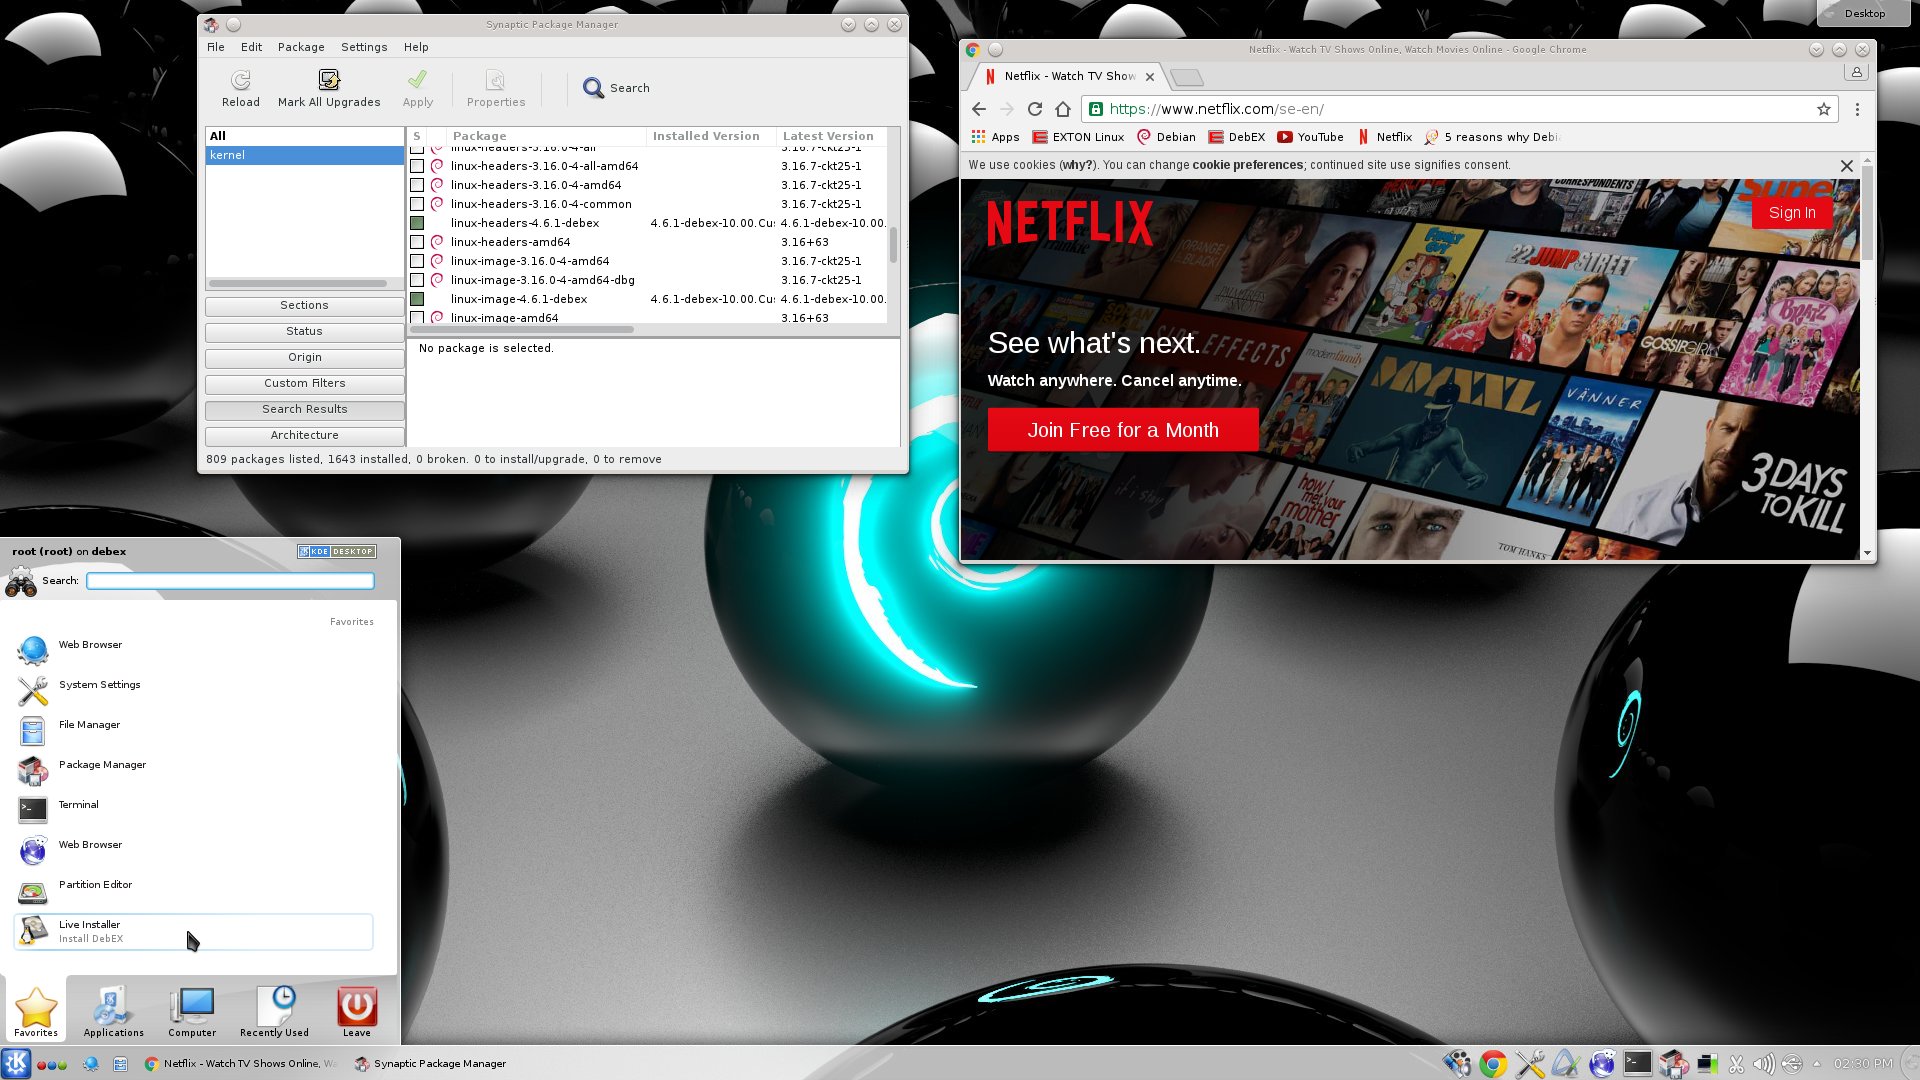
Task: Expand the Origin filter section
Action: coord(305,356)
